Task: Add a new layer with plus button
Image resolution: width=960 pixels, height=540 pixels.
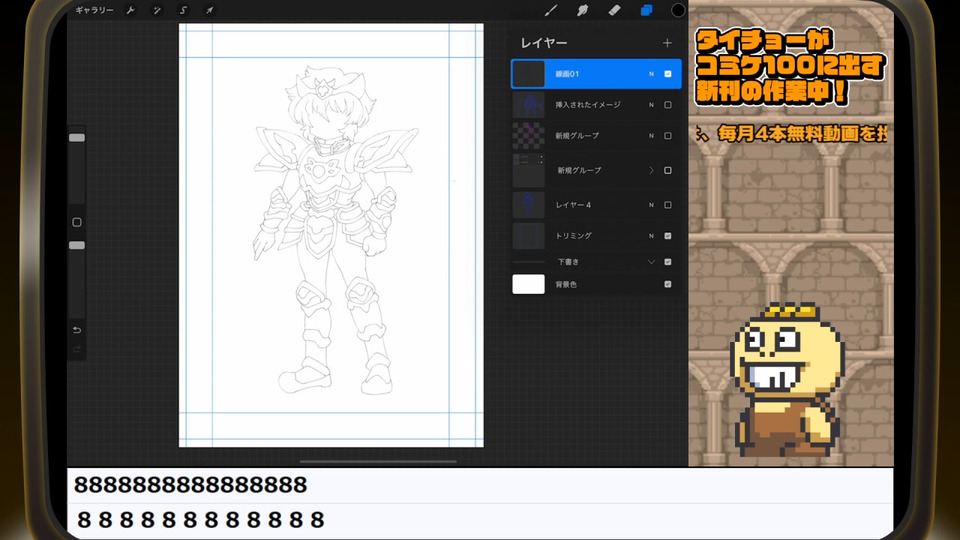Action: pyautogui.click(x=667, y=43)
